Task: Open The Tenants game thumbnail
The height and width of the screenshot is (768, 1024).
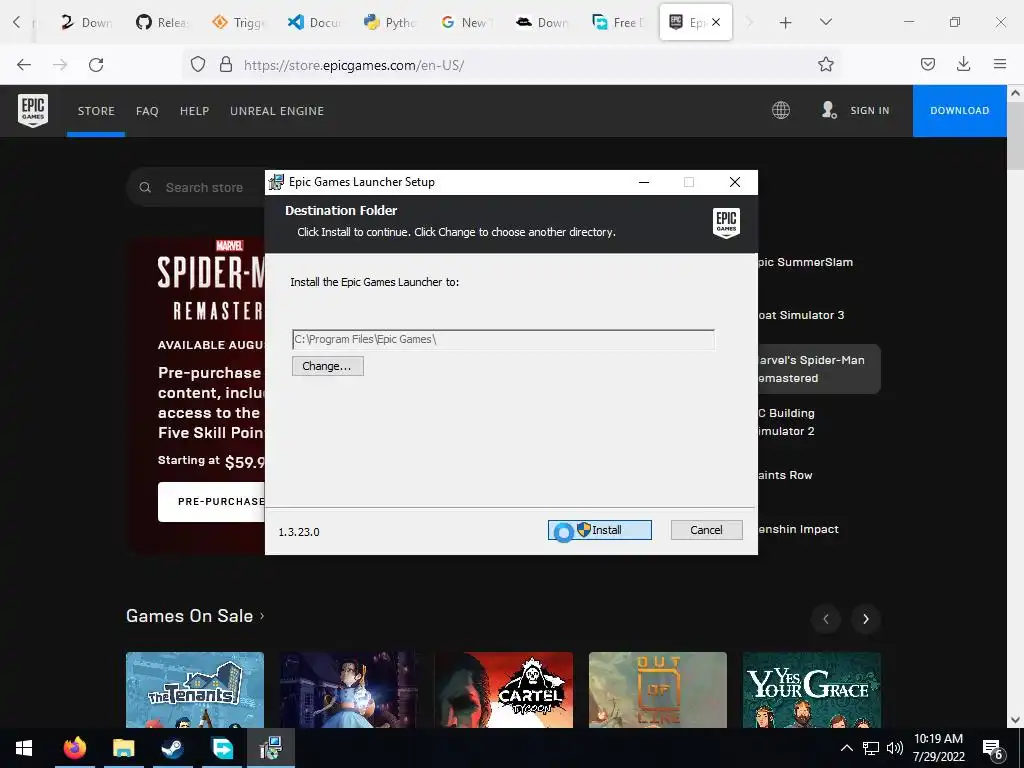Action: pyautogui.click(x=195, y=690)
